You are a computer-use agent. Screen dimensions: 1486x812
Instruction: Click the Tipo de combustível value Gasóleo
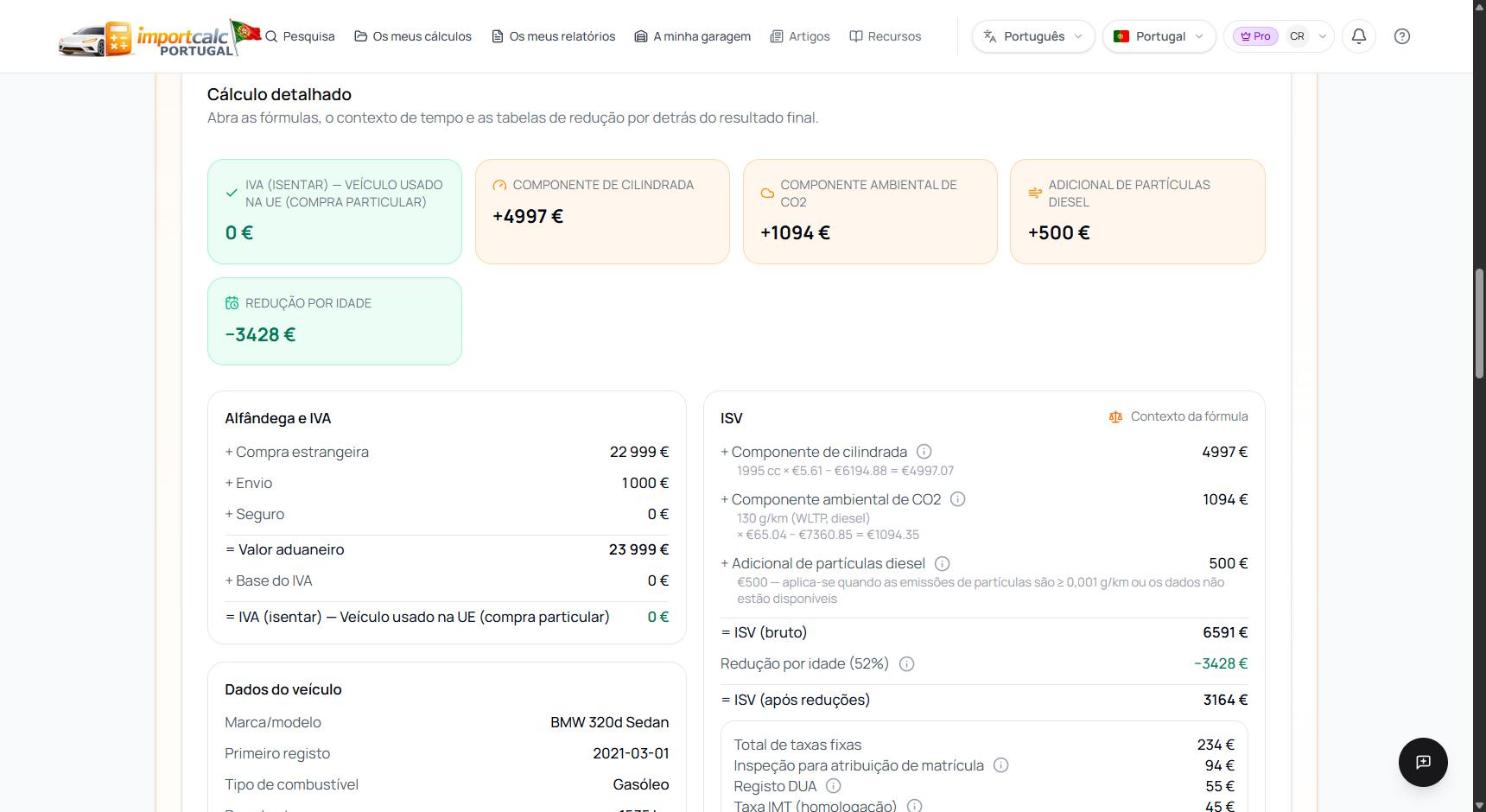tap(641, 785)
